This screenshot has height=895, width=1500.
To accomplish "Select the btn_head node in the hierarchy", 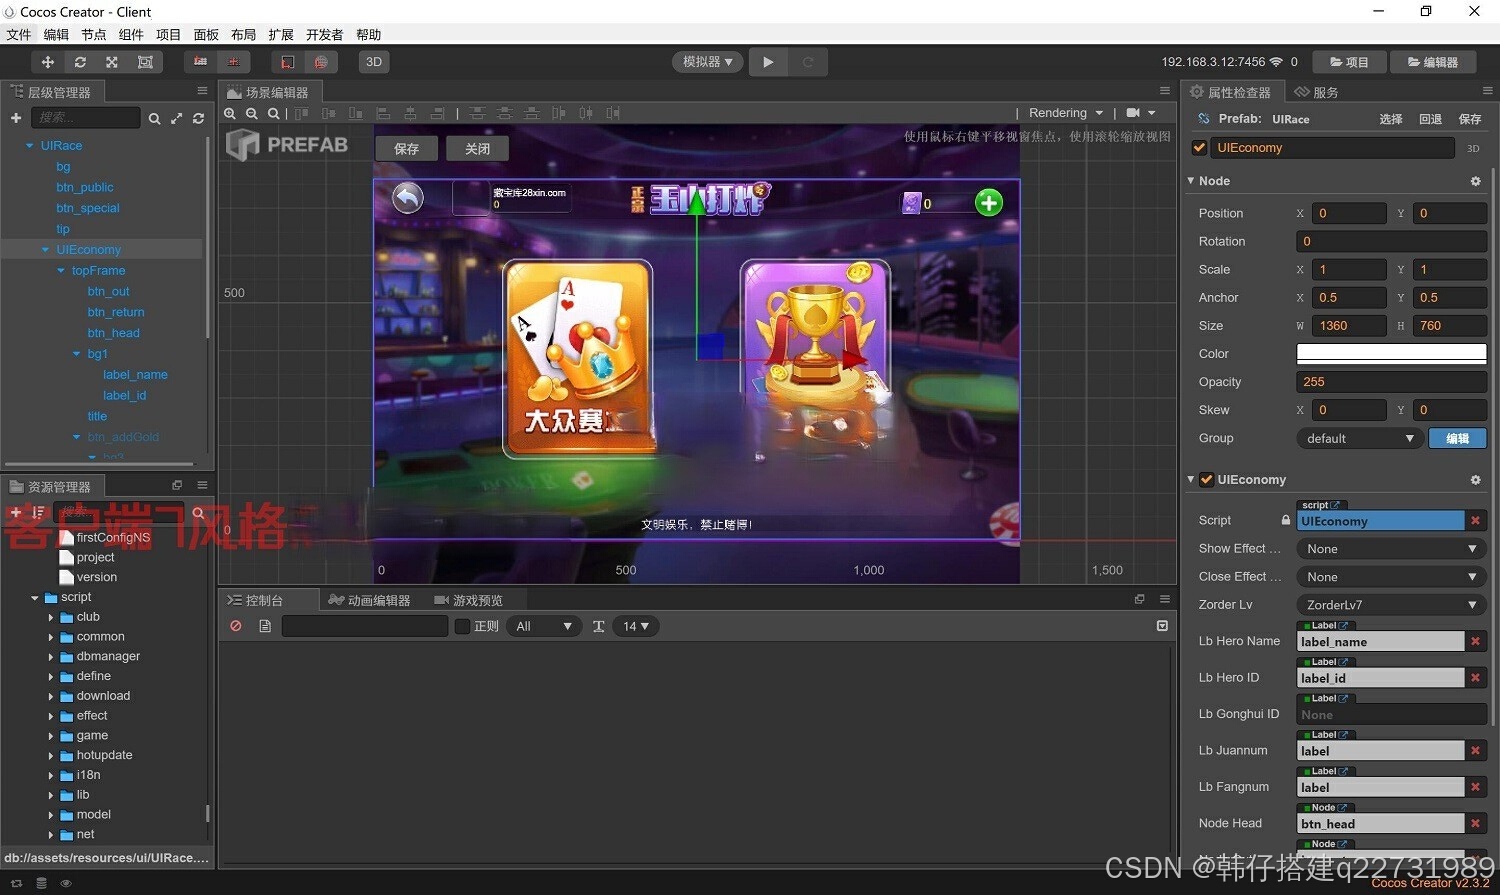I will tap(113, 333).
